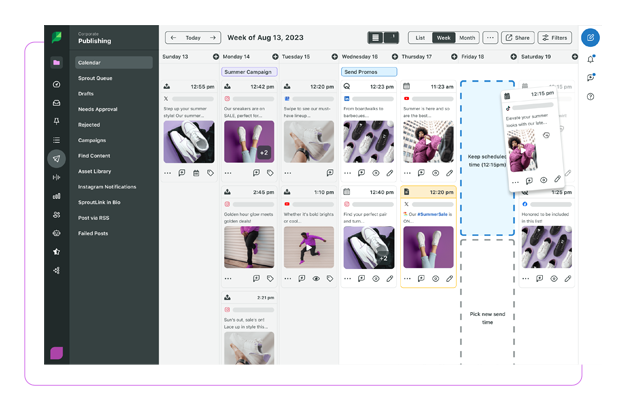630x410 pixels.
Task: Click the blue Compose button
Action: pos(590,37)
